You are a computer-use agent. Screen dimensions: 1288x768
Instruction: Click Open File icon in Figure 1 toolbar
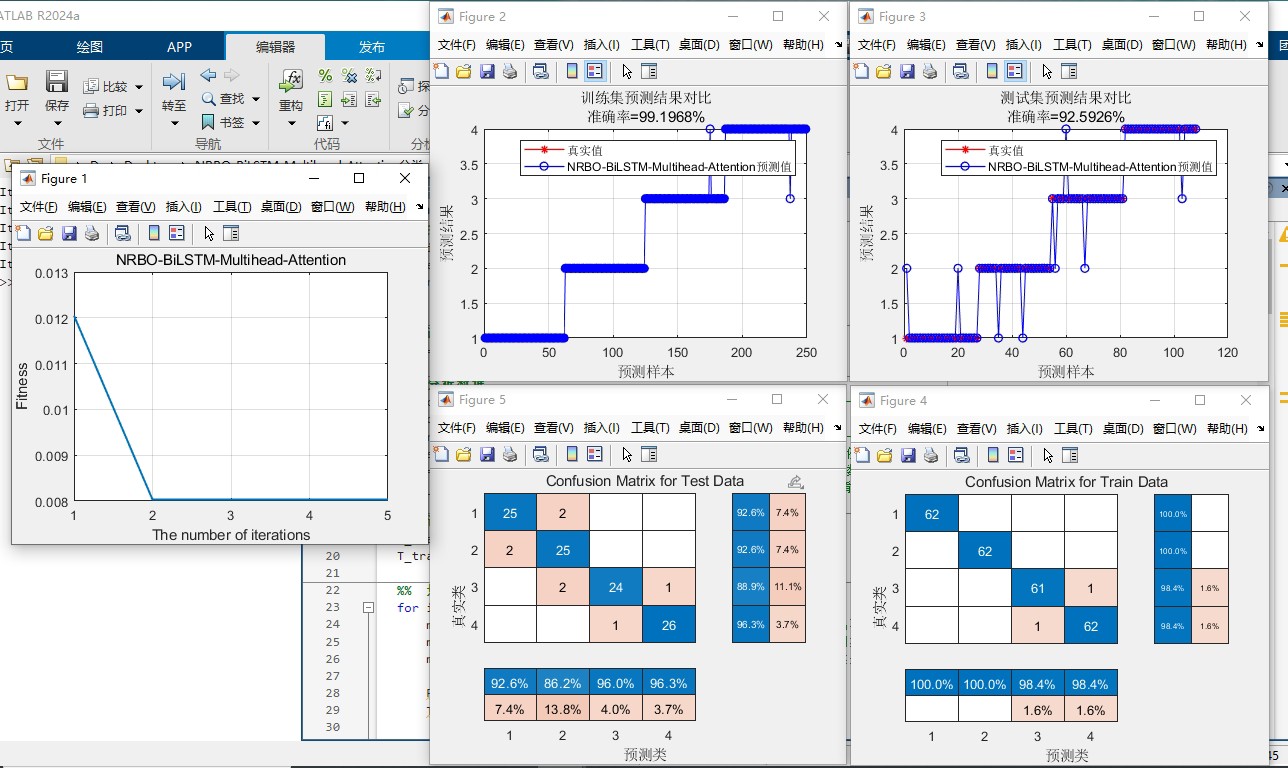46,233
